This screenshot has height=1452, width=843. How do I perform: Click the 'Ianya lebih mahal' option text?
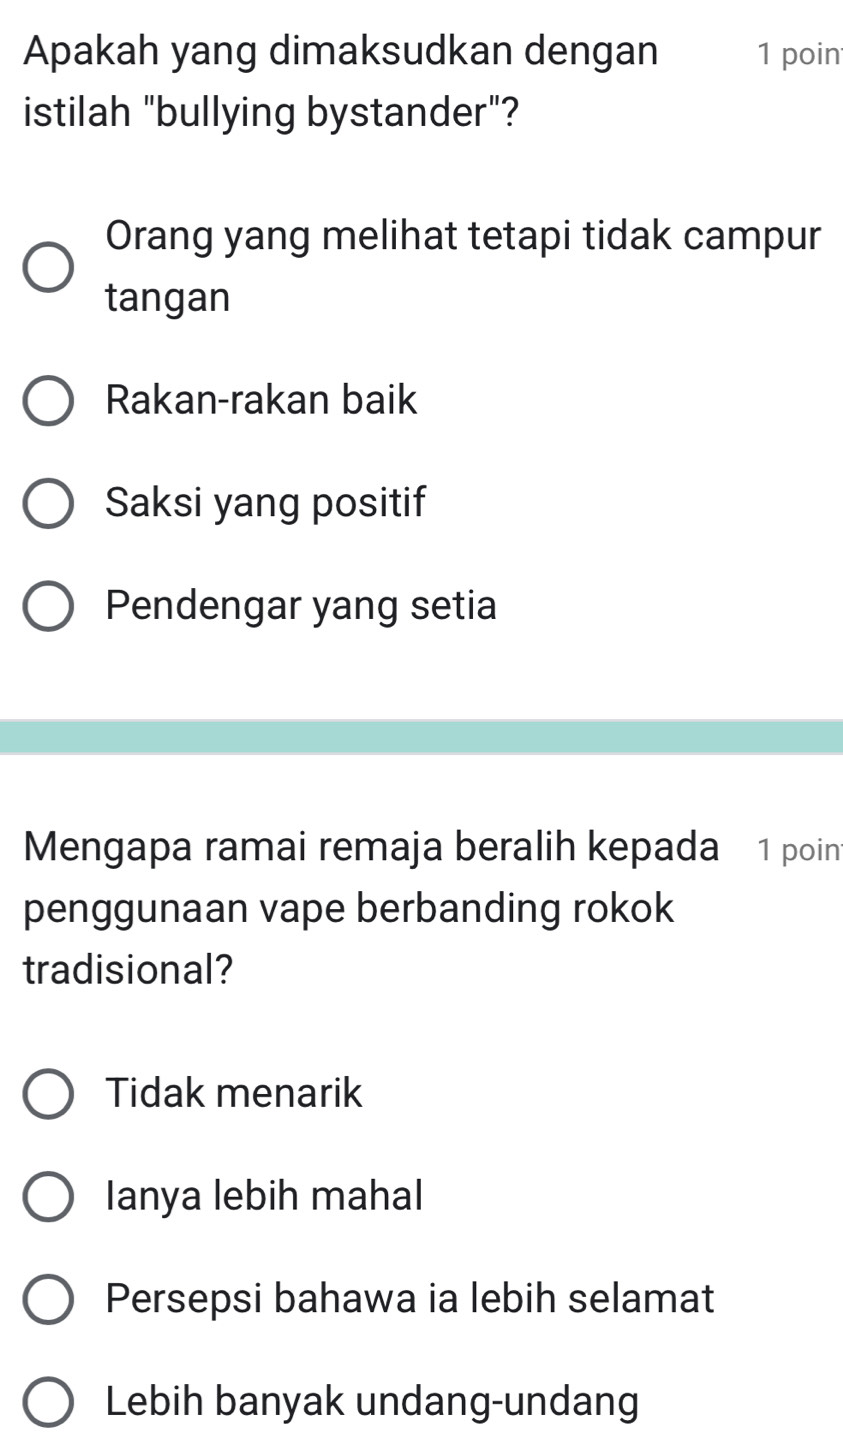264,1196
